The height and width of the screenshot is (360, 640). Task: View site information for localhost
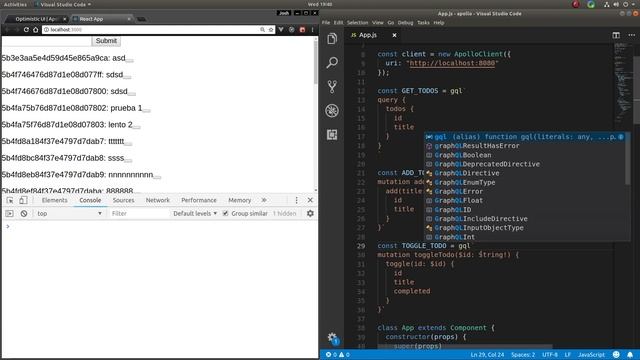pyautogui.click(x=46, y=30)
